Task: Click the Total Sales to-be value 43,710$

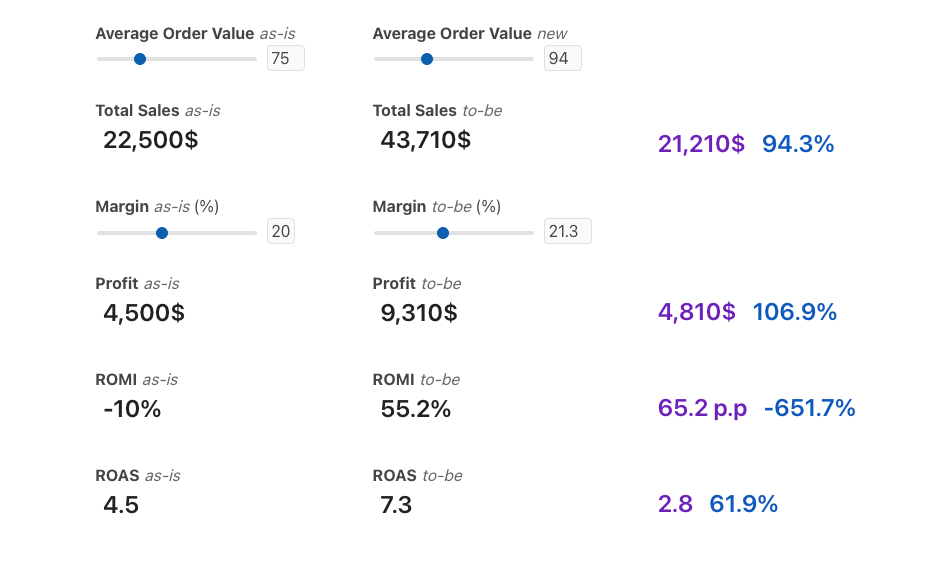Action: pos(425,140)
